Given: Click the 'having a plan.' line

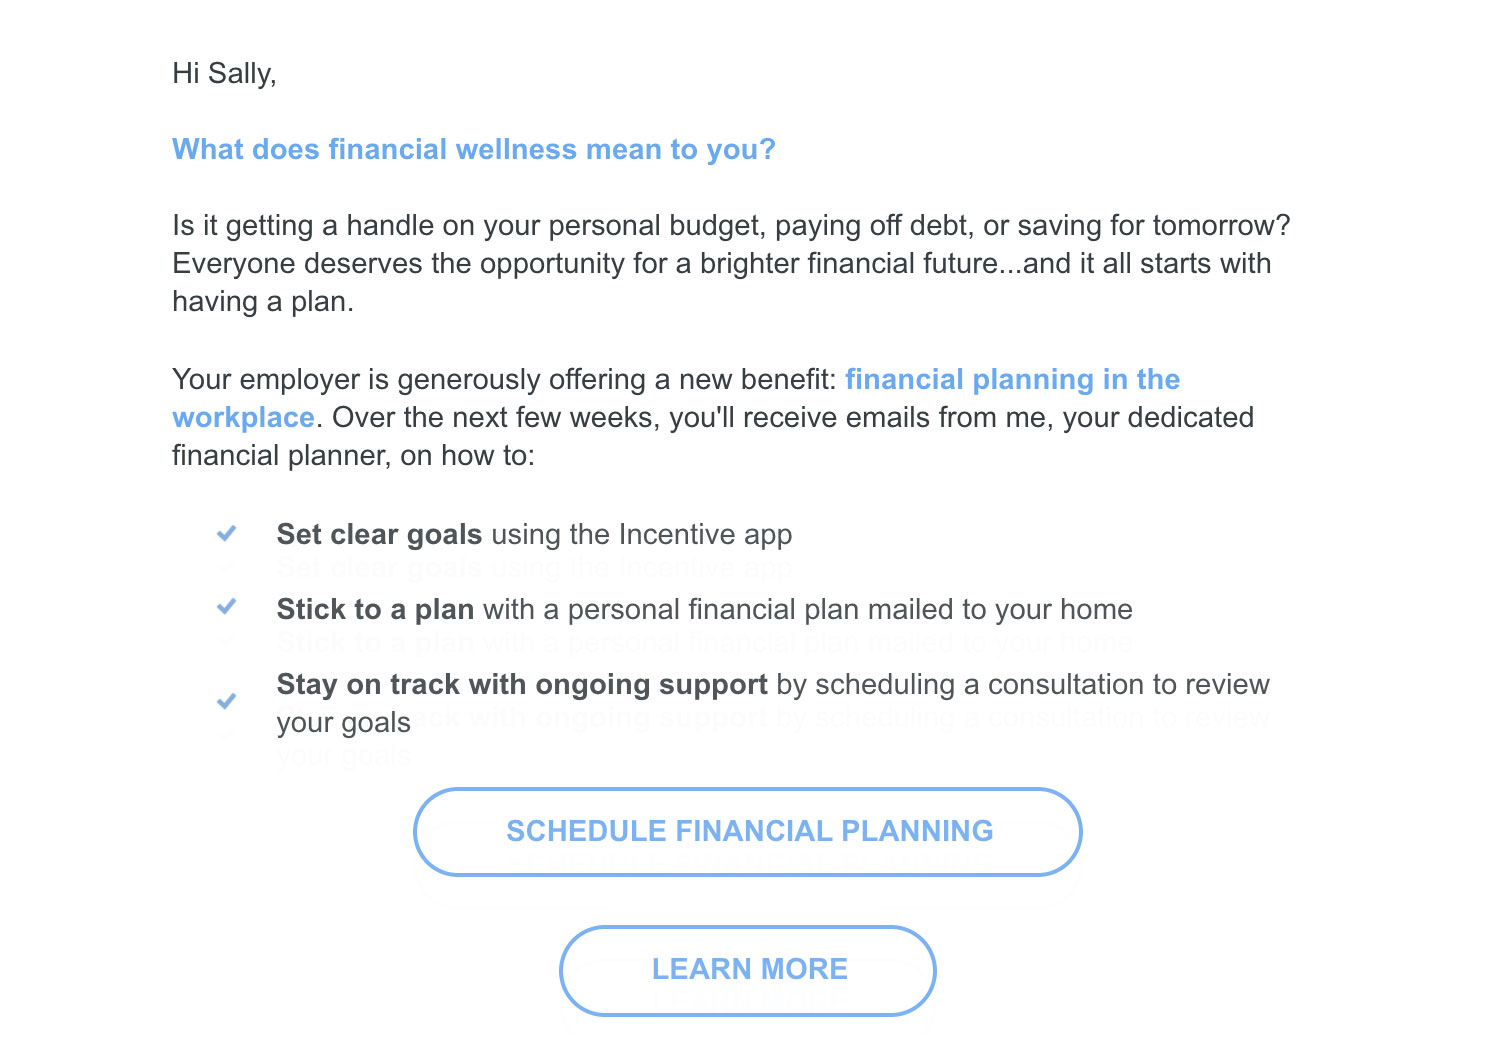Looking at the screenshot, I should pos(263,301).
